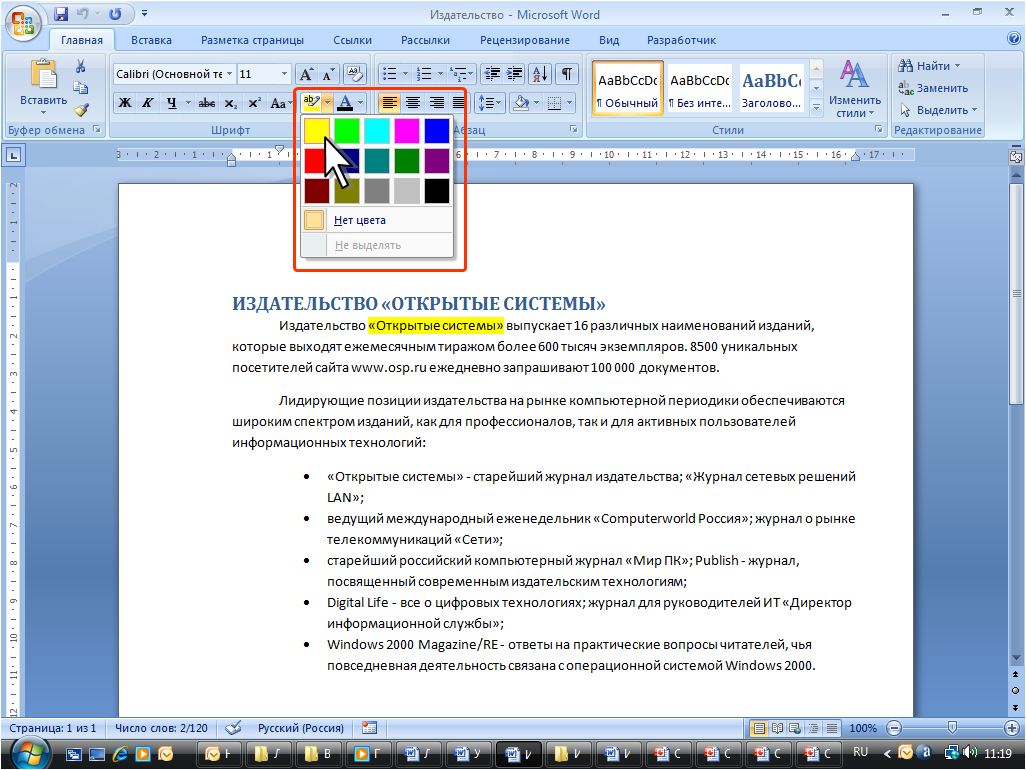Apply the Обычный style
This screenshot has height=770, width=1026.
pyautogui.click(x=628, y=89)
